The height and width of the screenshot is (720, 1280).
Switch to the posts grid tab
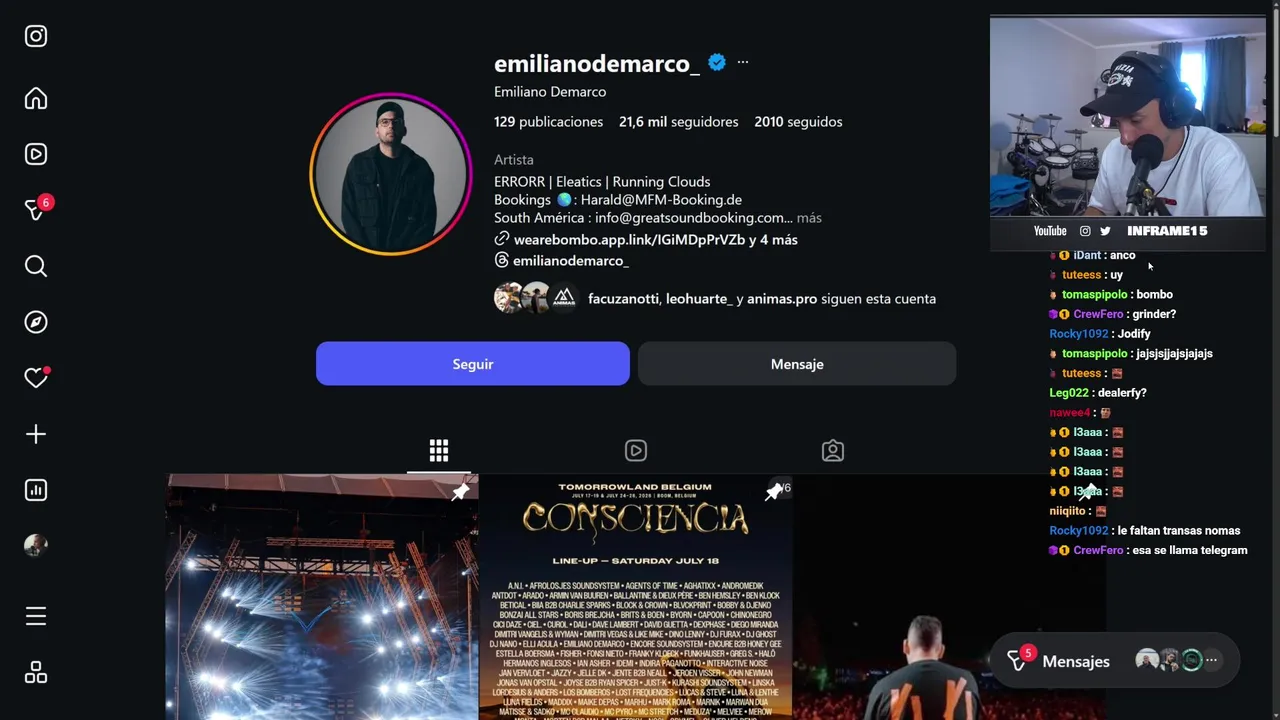coord(439,451)
